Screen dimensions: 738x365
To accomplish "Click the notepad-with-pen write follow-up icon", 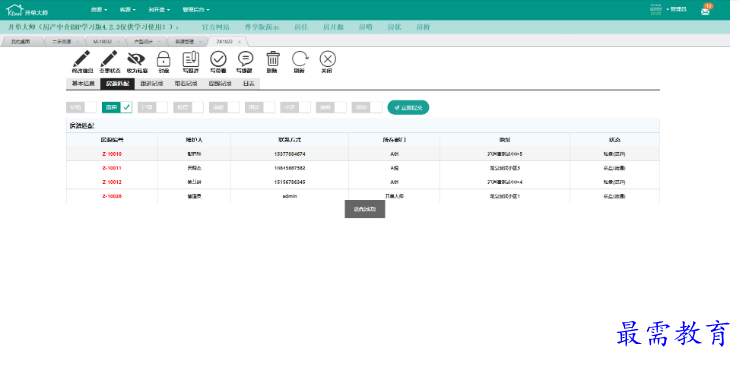I will pos(191,59).
